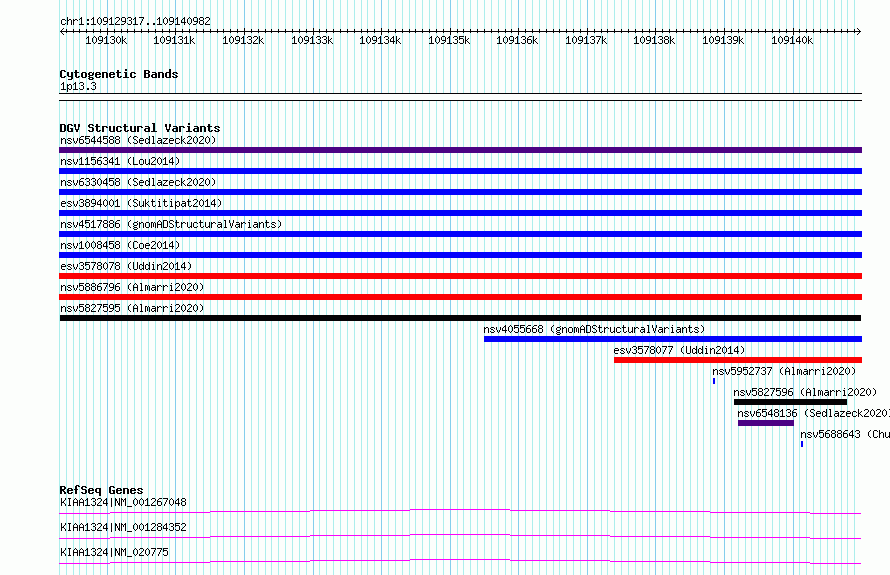Select the red nsv5886796 variant bar

[x=460, y=297]
